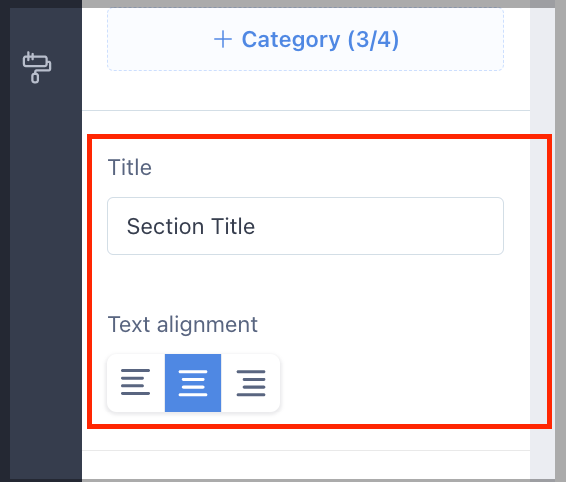Click the word Category in add button
The height and width of the screenshot is (482, 566).
coord(291,40)
